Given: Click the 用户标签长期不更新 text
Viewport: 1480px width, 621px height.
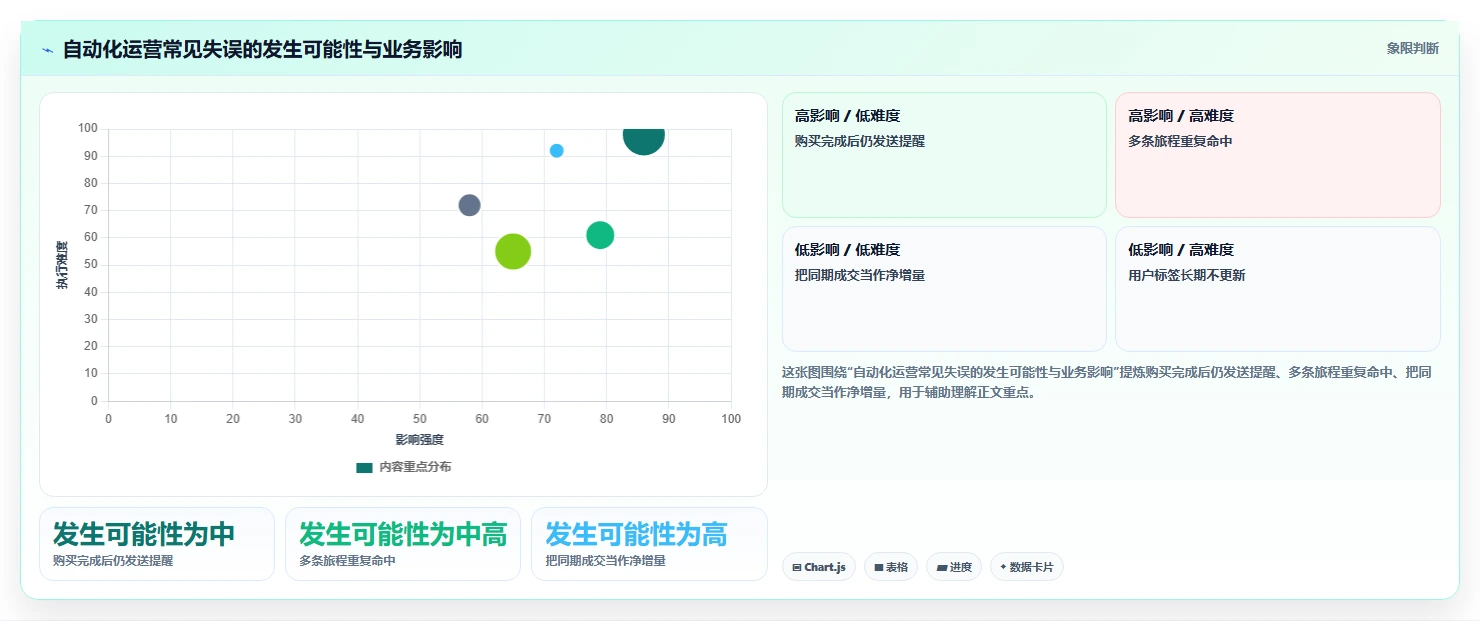Looking at the screenshot, I should pyautogui.click(x=1187, y=276).
